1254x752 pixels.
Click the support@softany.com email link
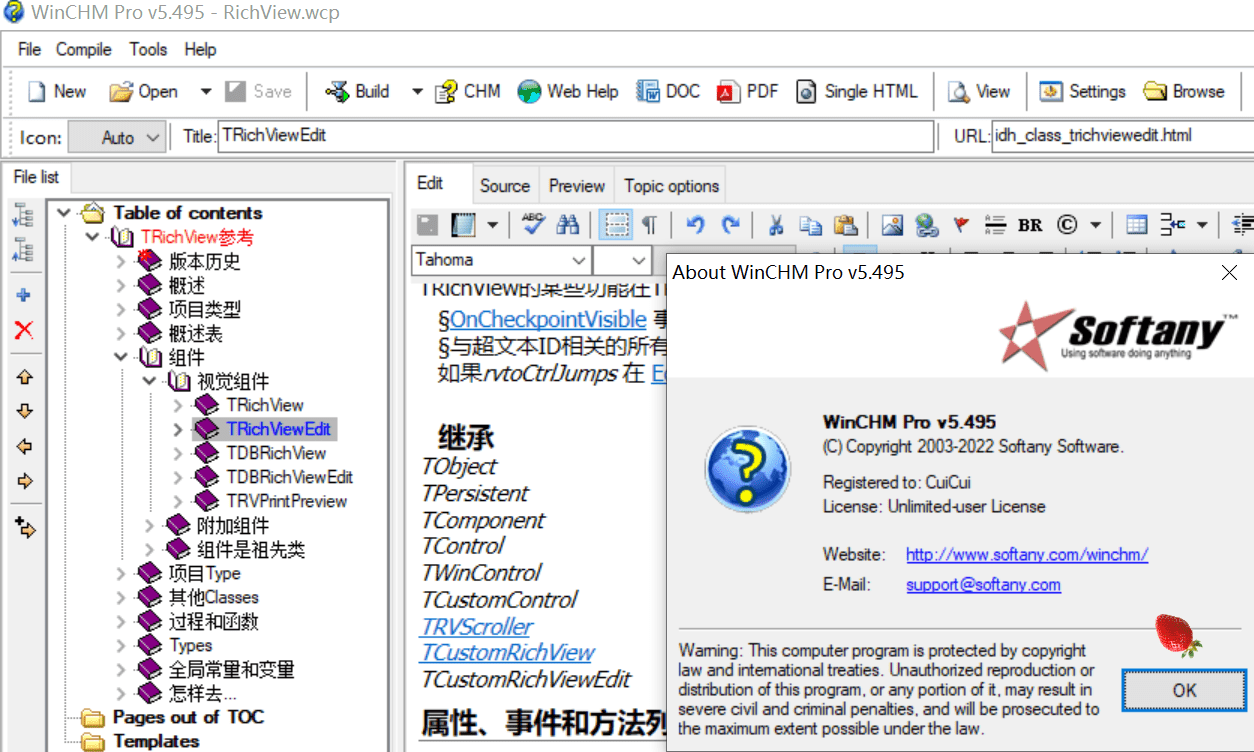click(983, 584)
